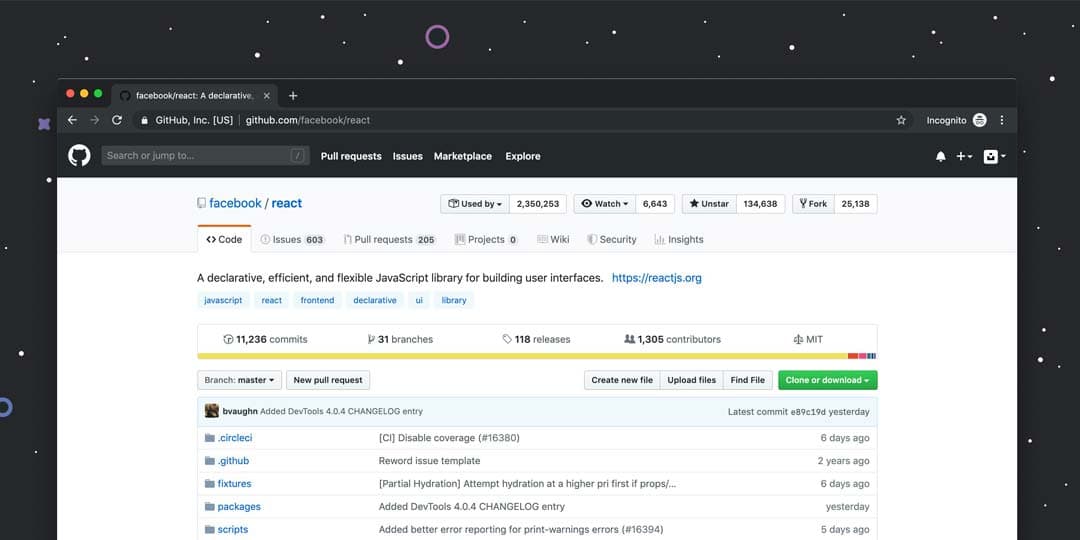
Task: Expand the Branch: master selector
Action: coord(239,380)
